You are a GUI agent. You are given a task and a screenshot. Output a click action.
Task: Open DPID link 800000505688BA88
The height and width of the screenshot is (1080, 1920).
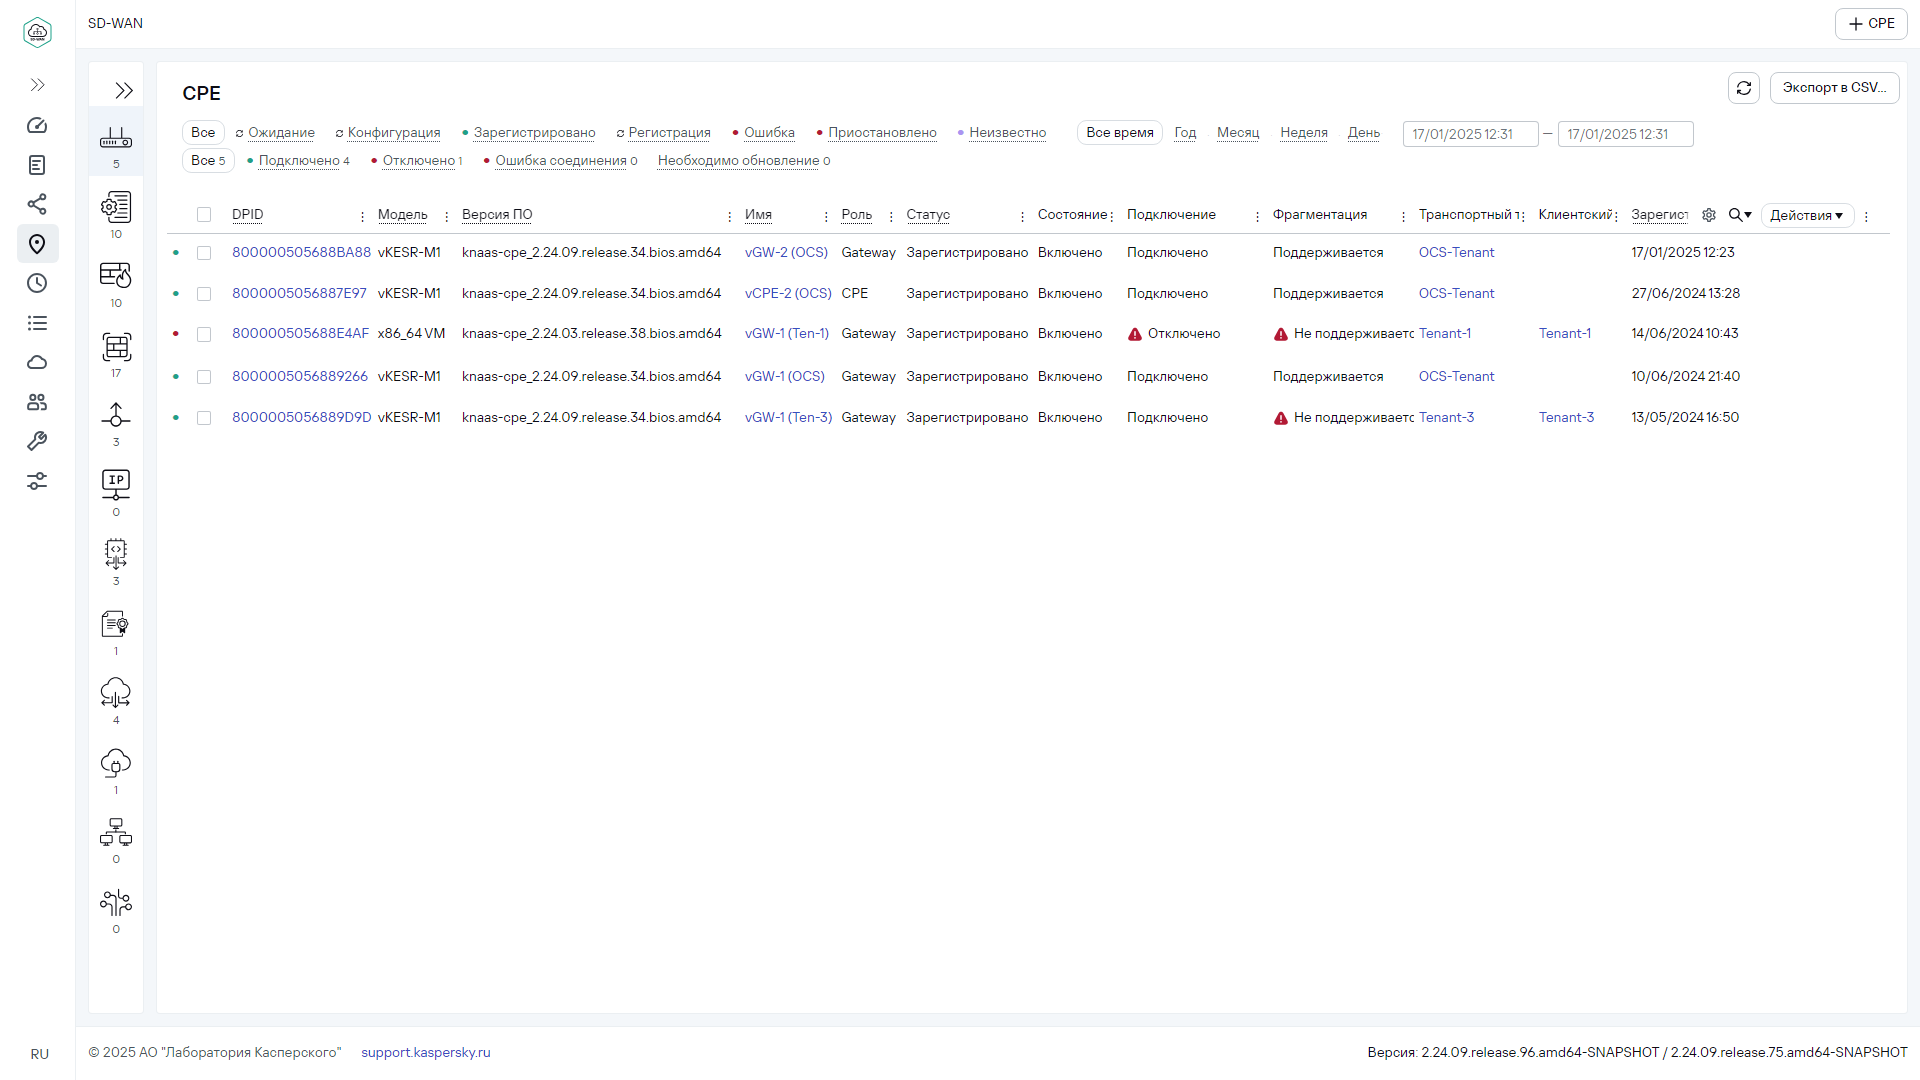(x=301, y=253)
